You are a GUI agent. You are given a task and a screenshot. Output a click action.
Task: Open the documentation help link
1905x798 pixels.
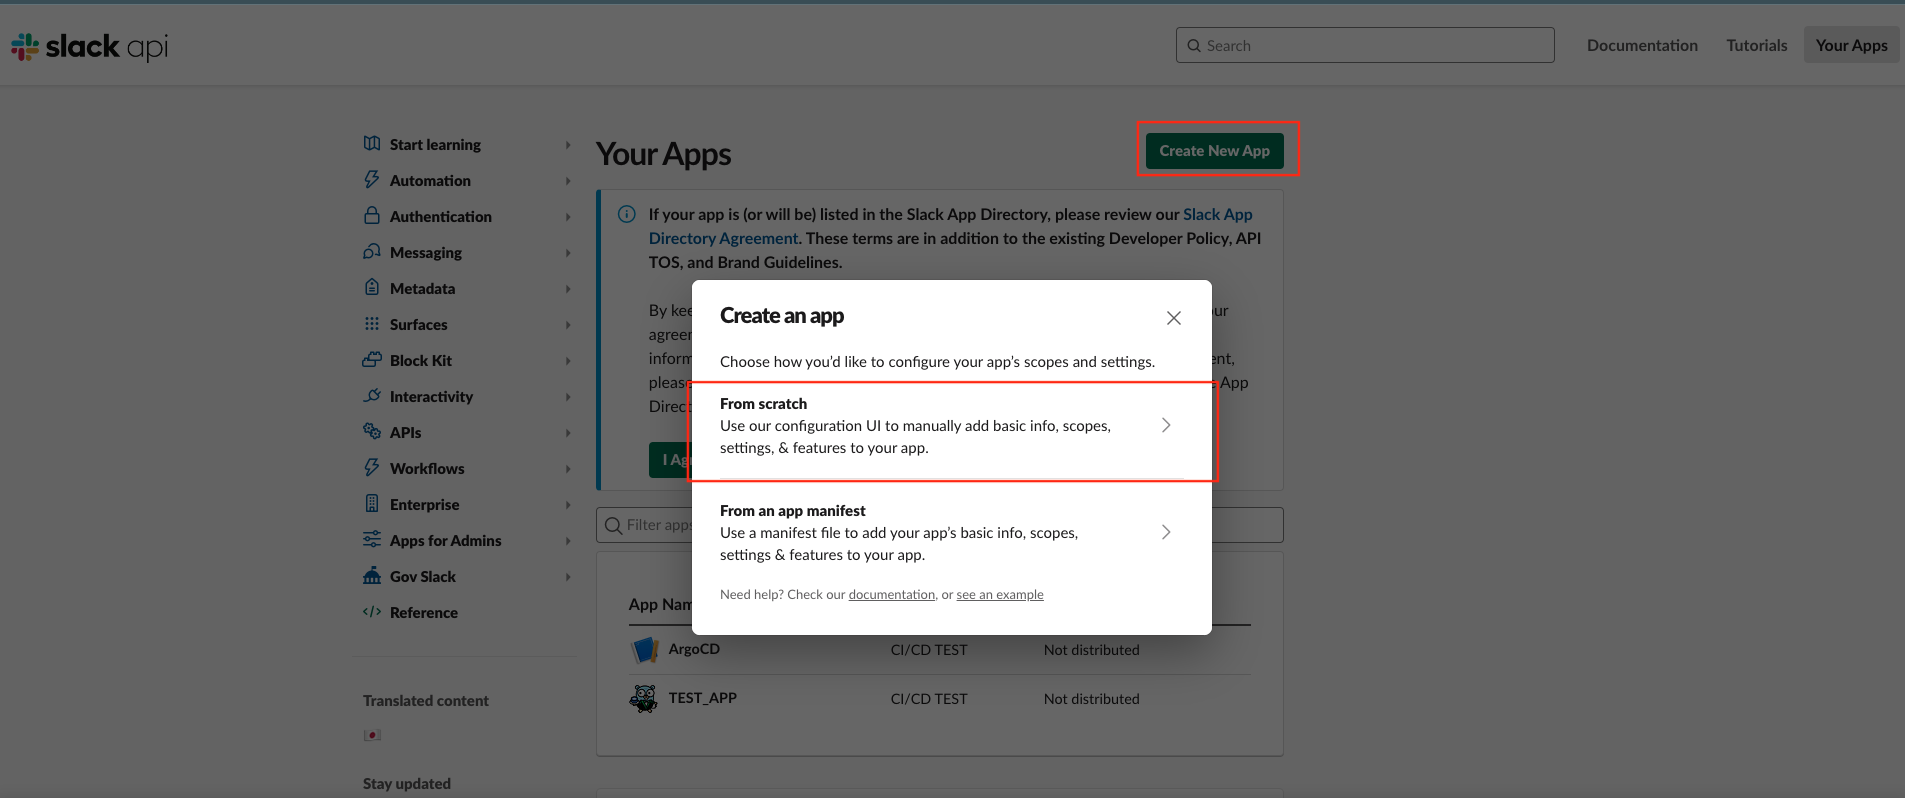point(892,594)
